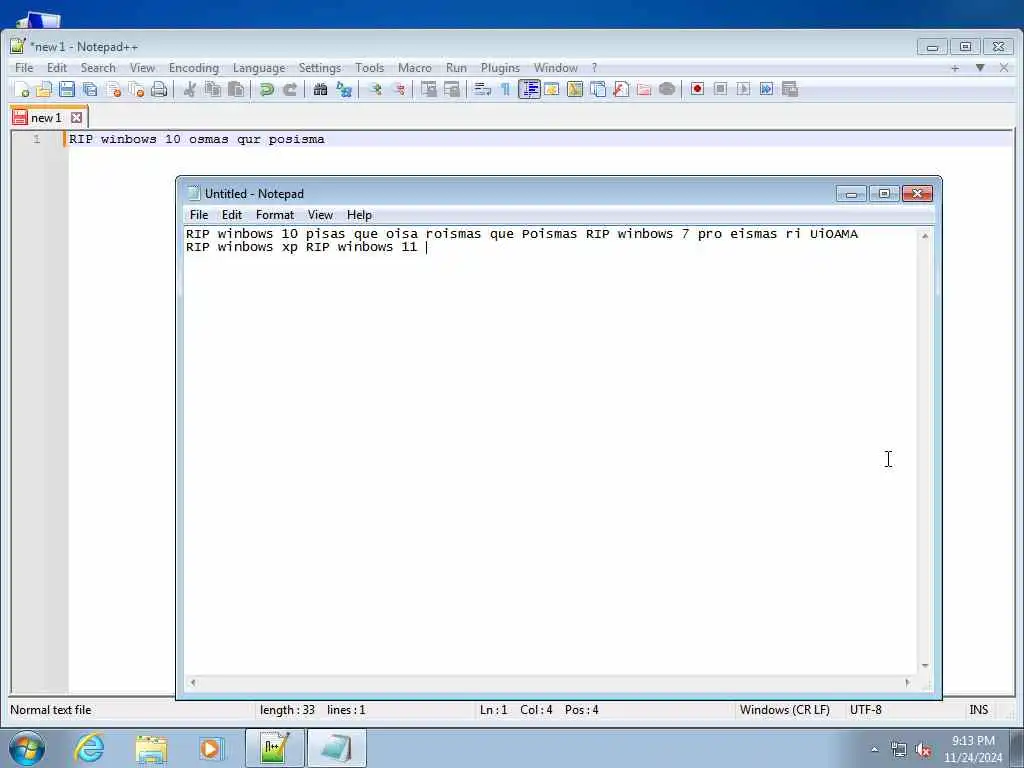Open Notepad++ Window menu
This screenshot has width=1024, height=768.
coord(556,68)
